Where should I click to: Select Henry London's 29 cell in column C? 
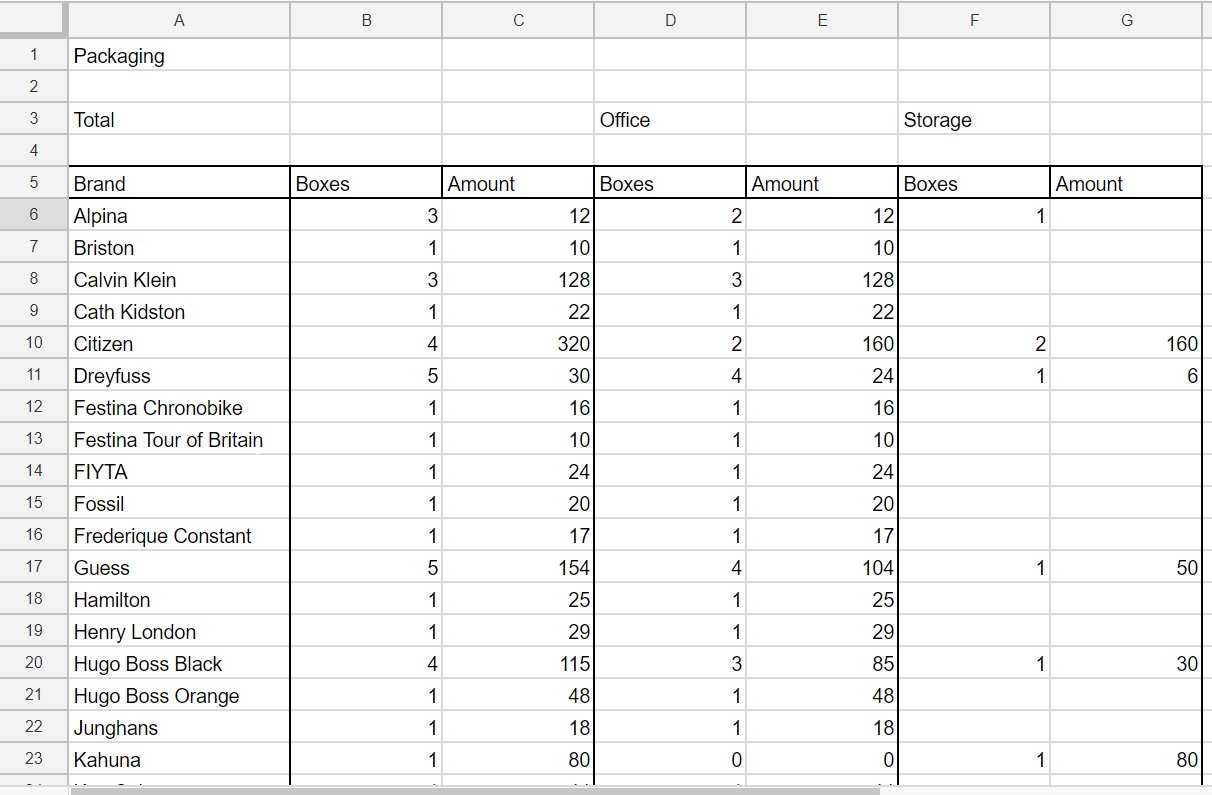518,632
